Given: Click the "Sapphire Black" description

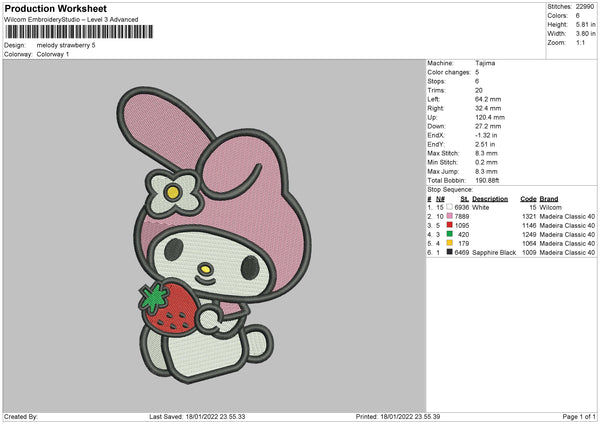Looking at the screenshot, I should click(x=494, y=253).
